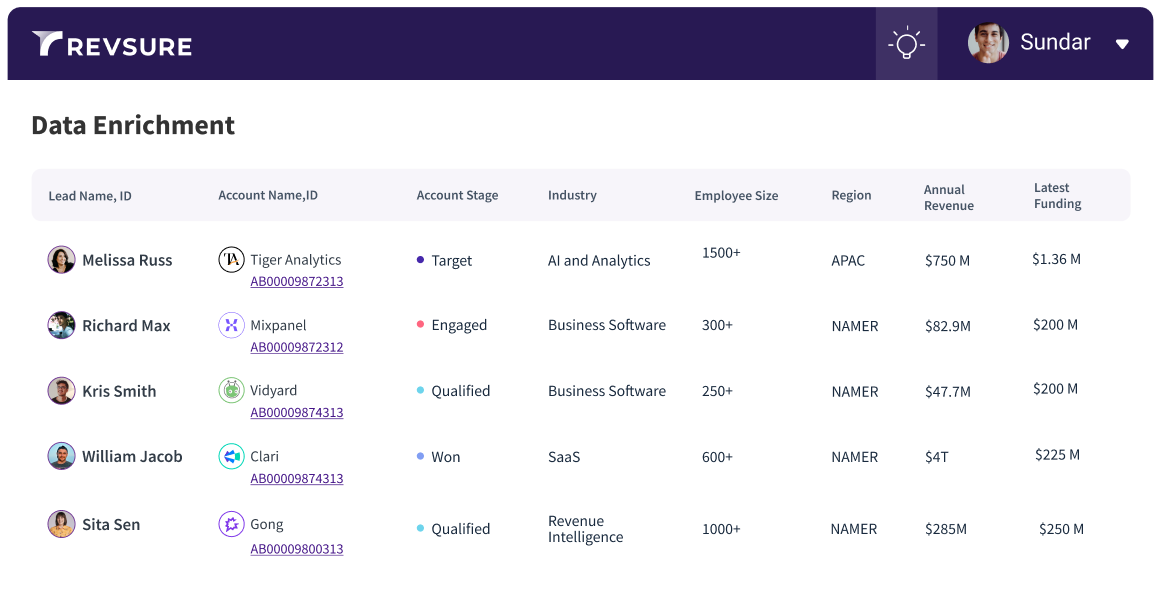Click Sita Sen avatar photo
The height and width of the screenshot is (591, 1159).
coord(61,524)
